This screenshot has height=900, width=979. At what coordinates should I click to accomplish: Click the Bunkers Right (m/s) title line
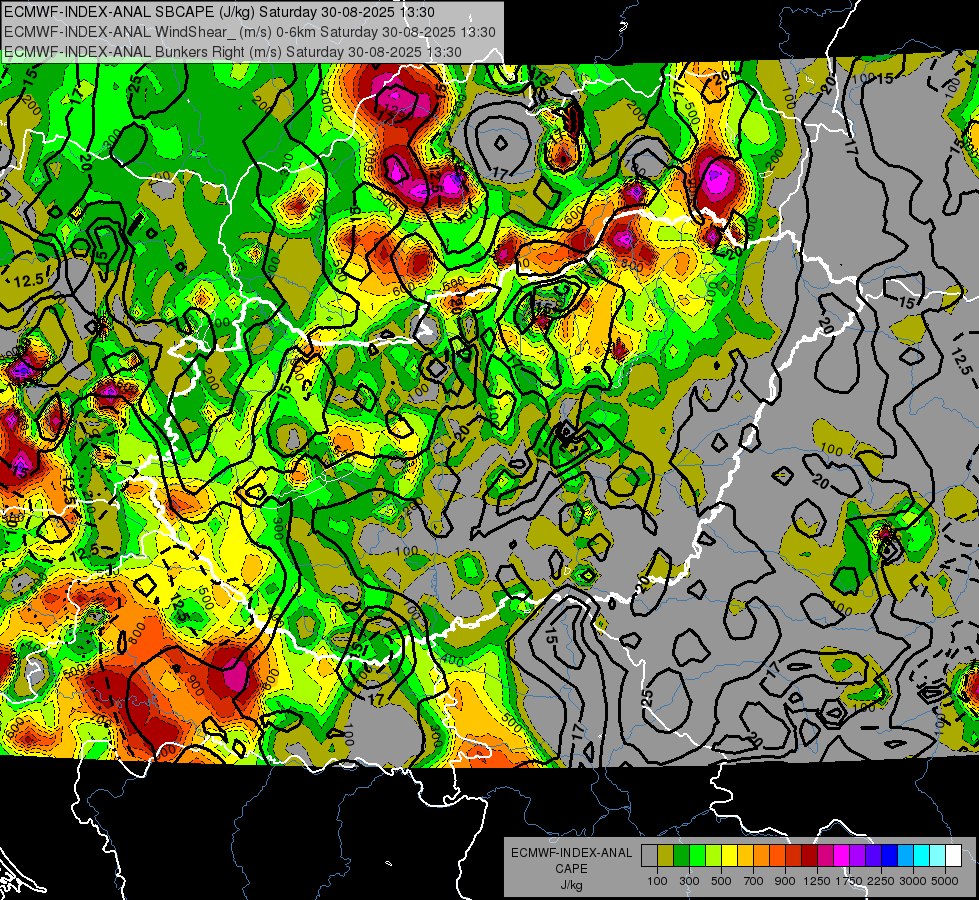[232, 52]
